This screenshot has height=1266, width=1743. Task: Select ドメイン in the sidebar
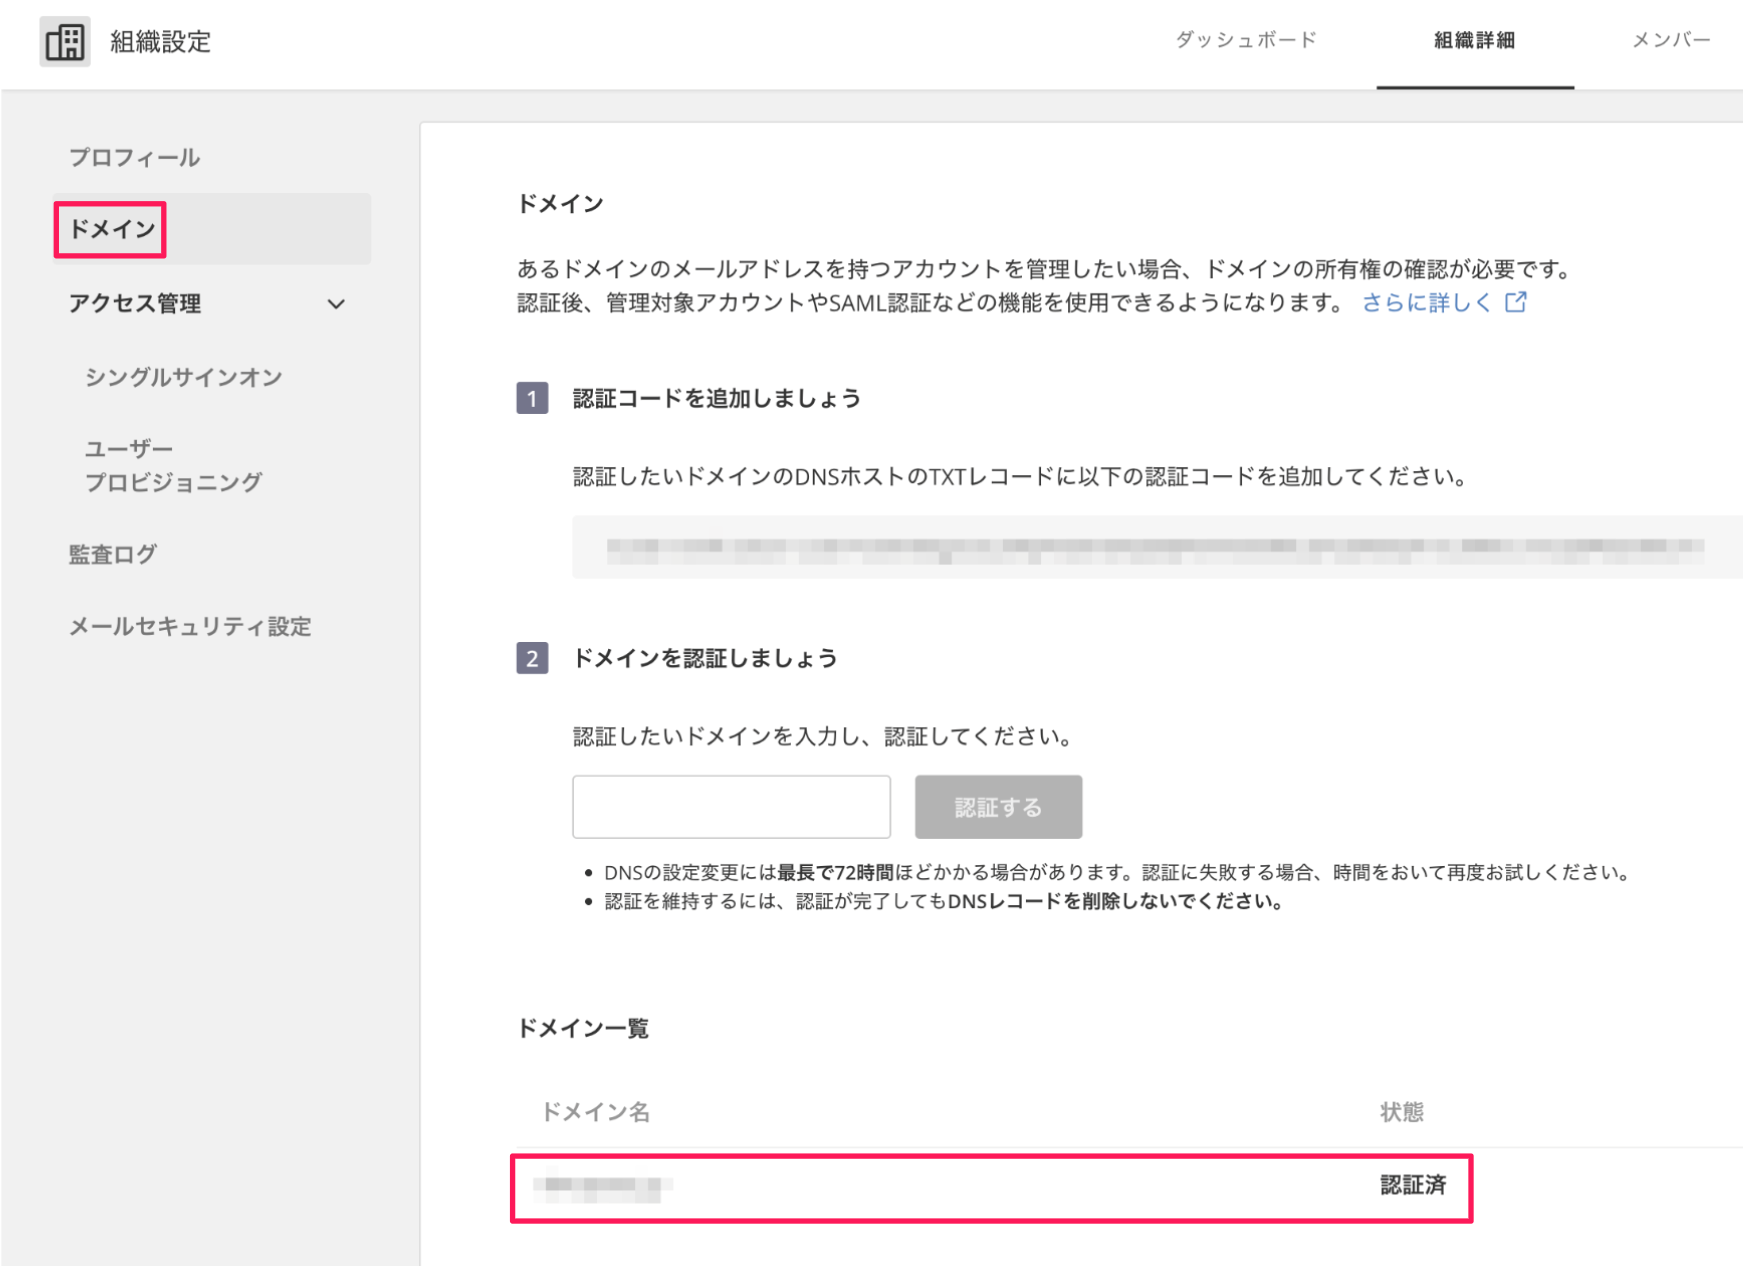211,229
